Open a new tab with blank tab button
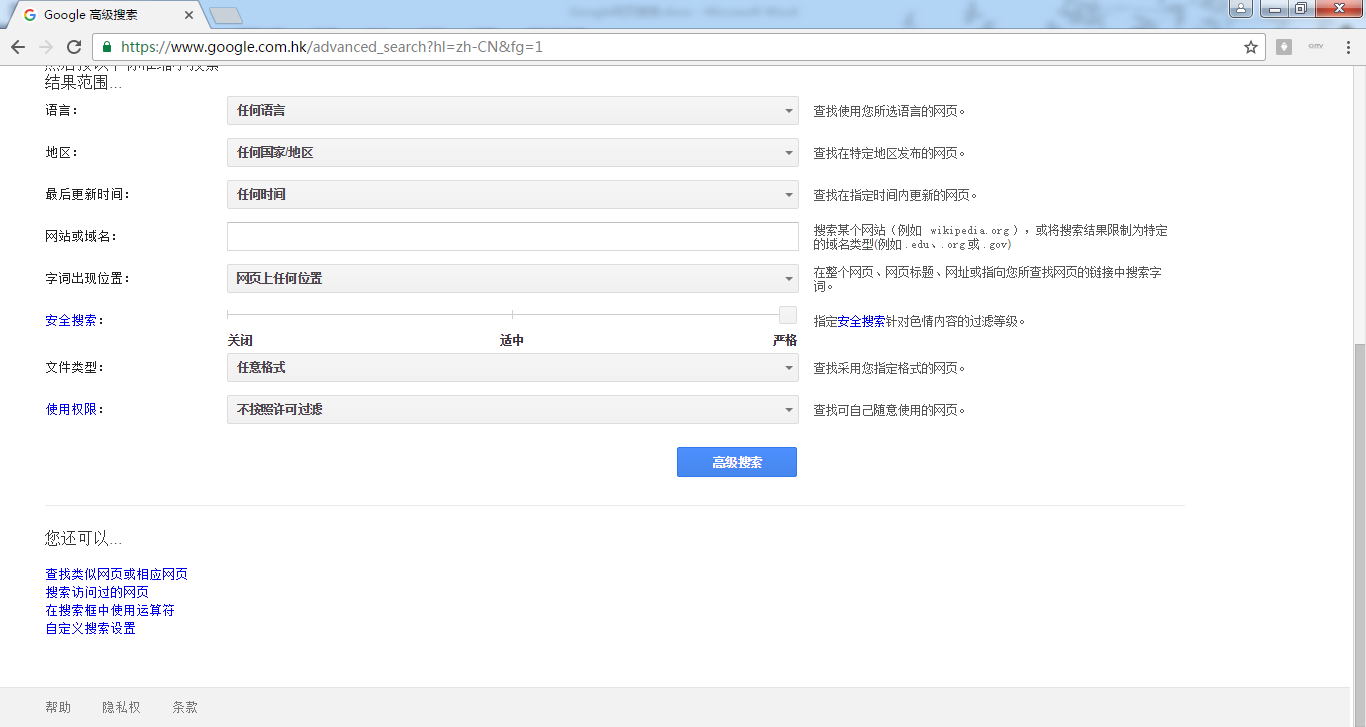This screenshot has width=1366, height=727. point(226,15)
